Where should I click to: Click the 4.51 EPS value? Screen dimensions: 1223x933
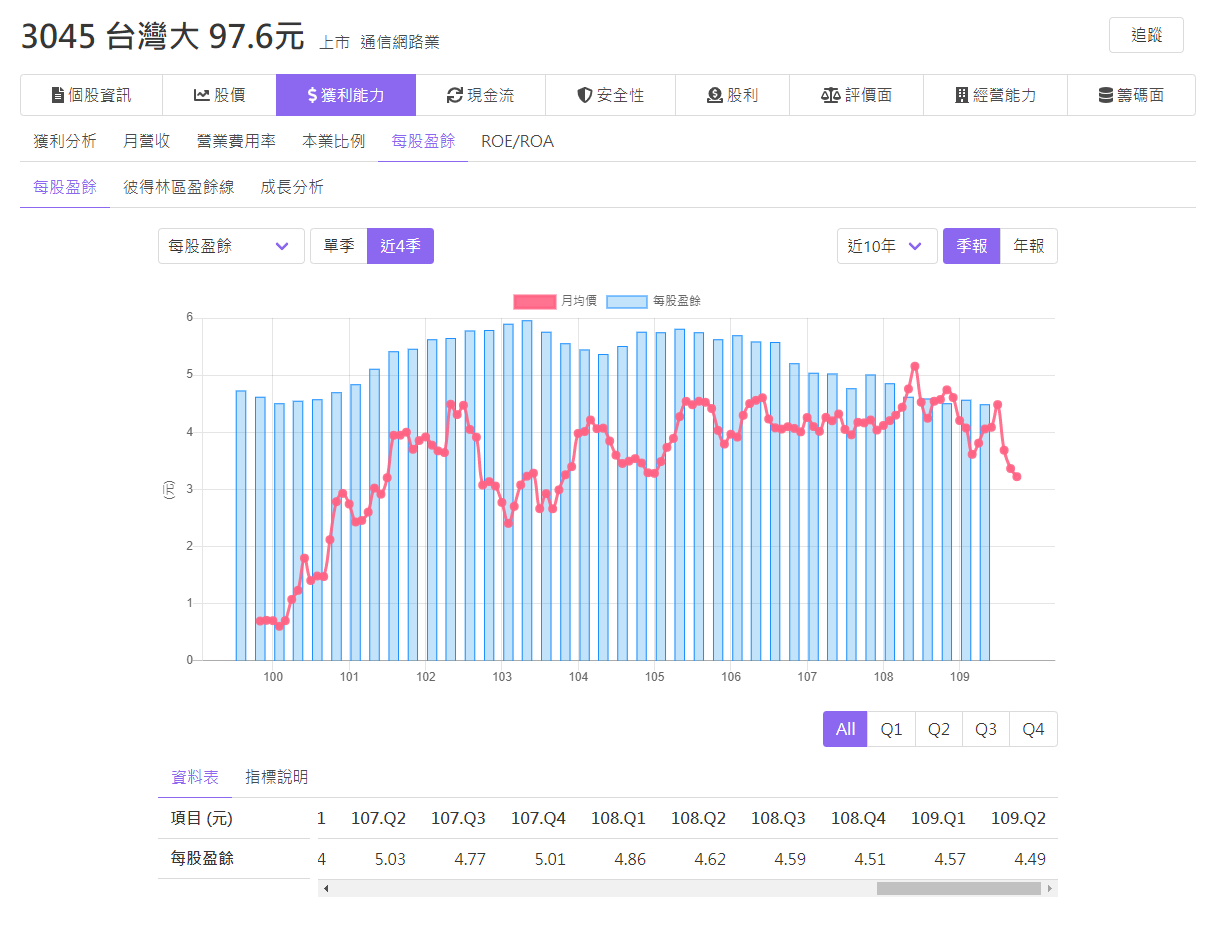(870, 859)
